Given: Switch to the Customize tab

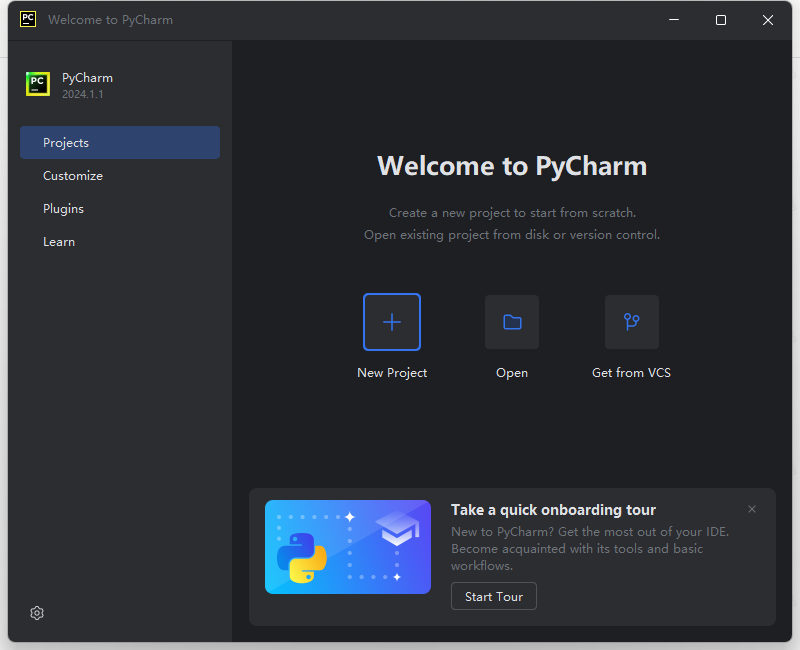Looking at the screenshot, I should coord(120,176).
